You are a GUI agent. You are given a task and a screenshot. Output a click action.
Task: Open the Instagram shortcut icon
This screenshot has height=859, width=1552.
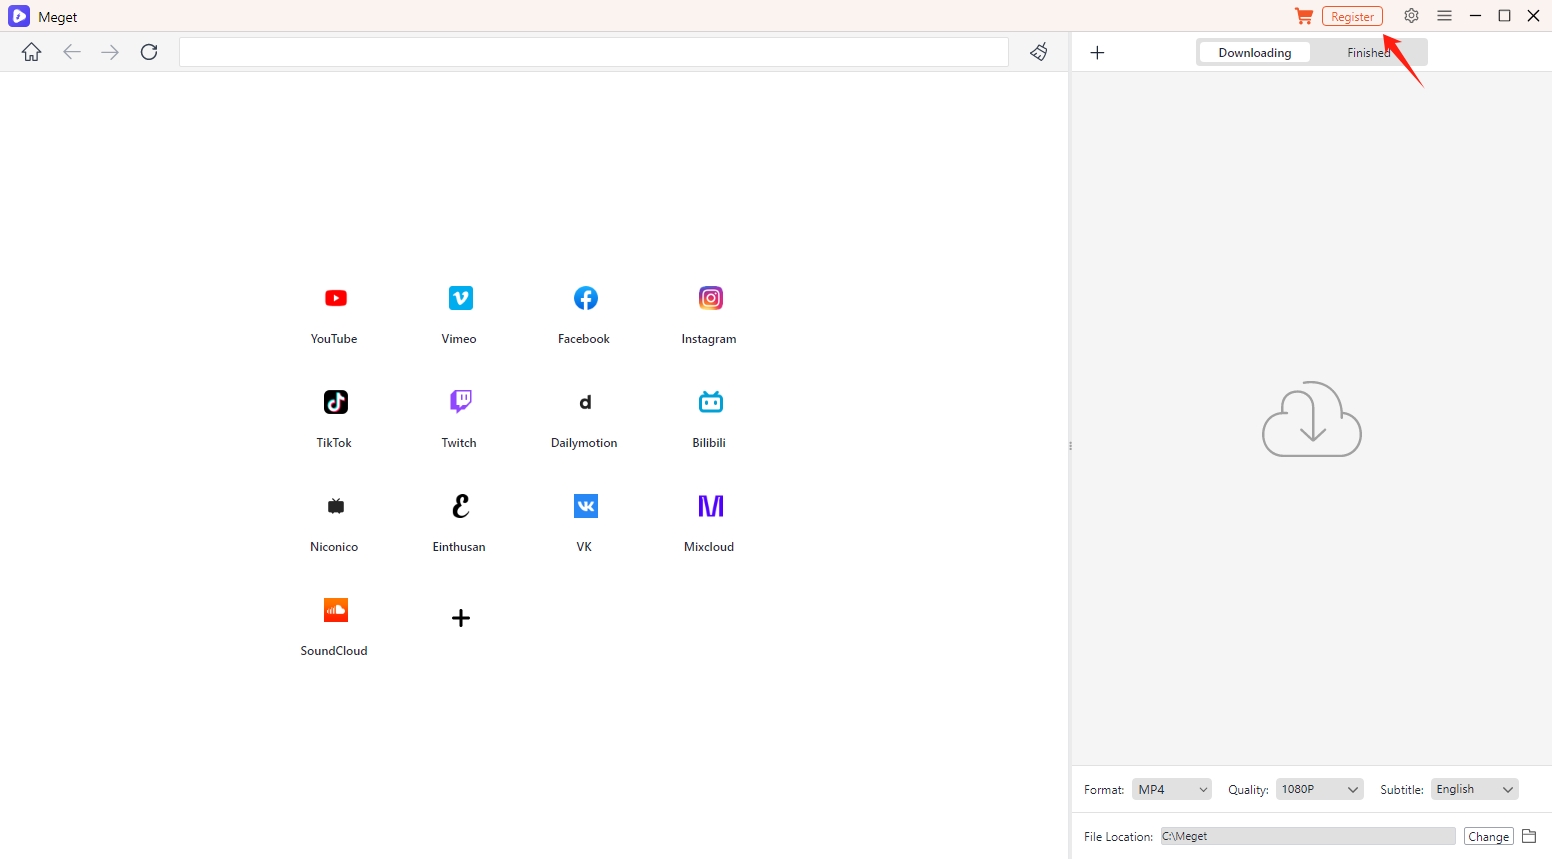(x=711, y=298)
